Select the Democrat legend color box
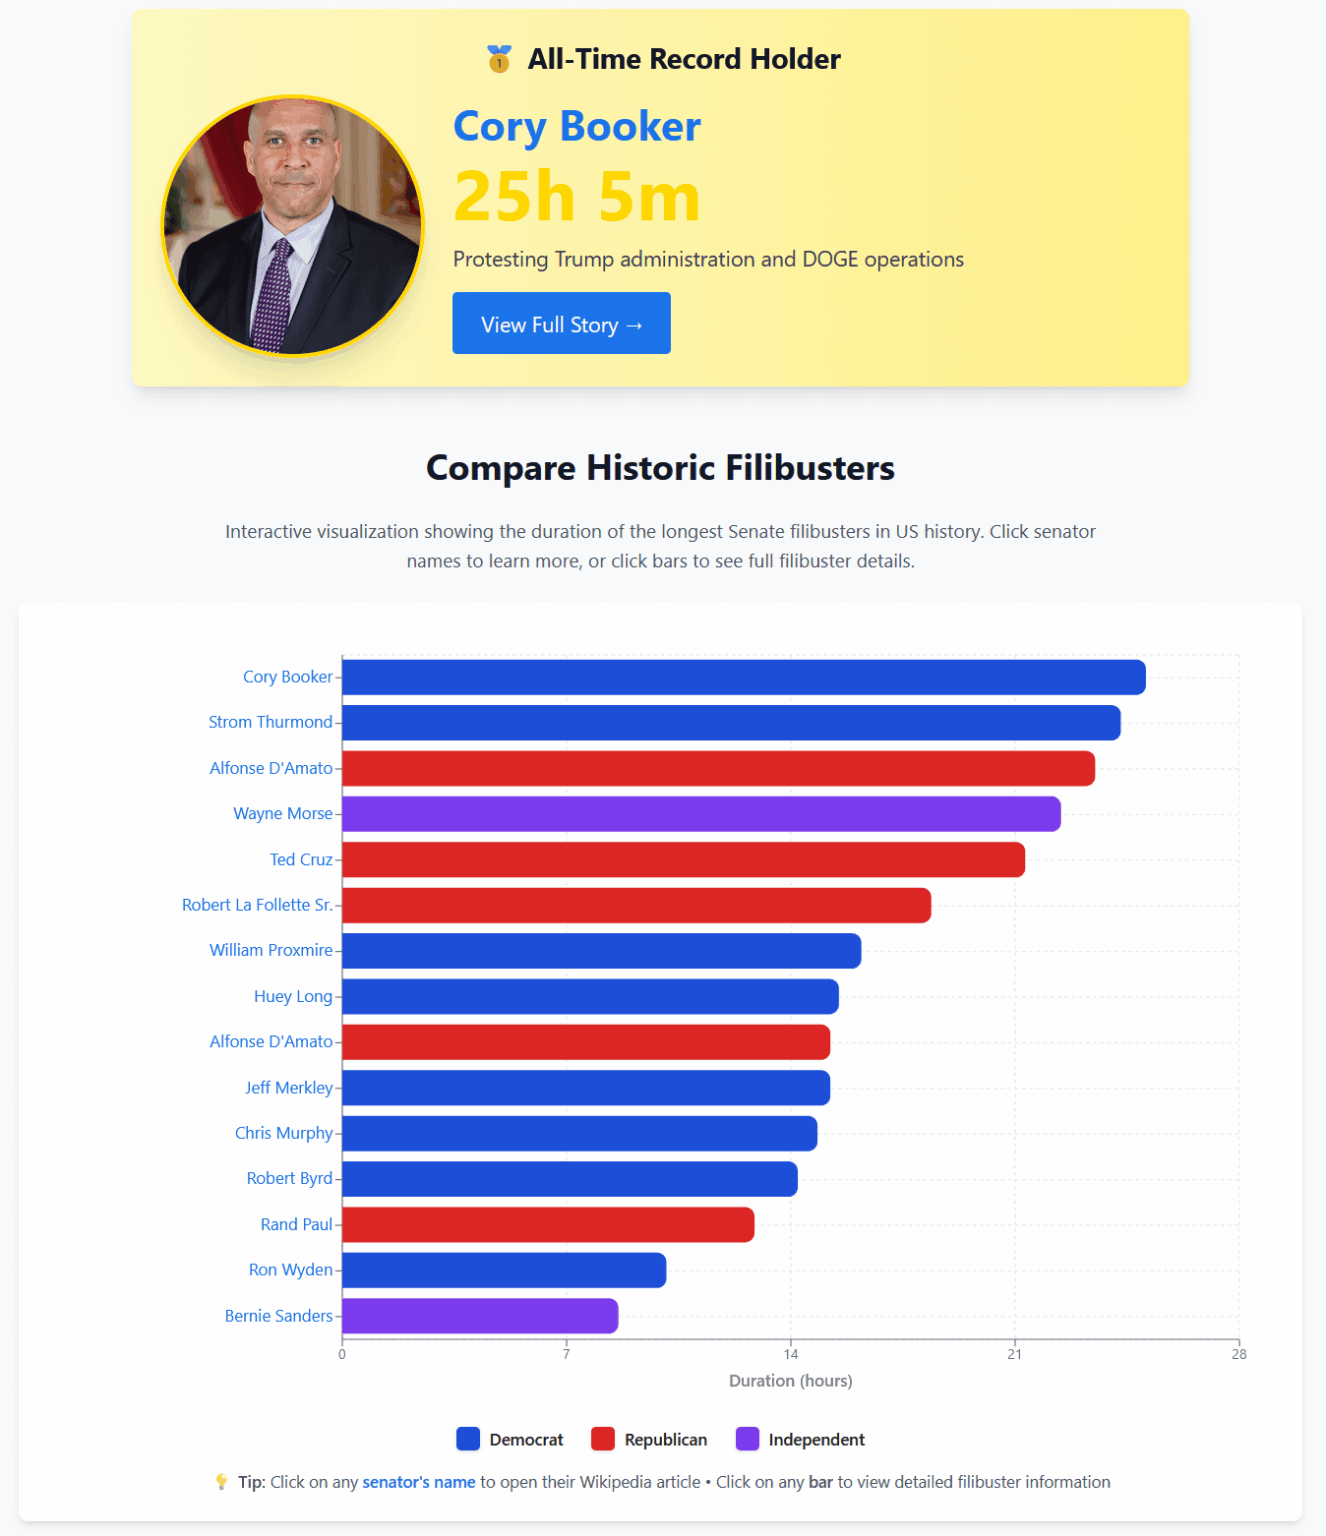 coord(469,1439)
